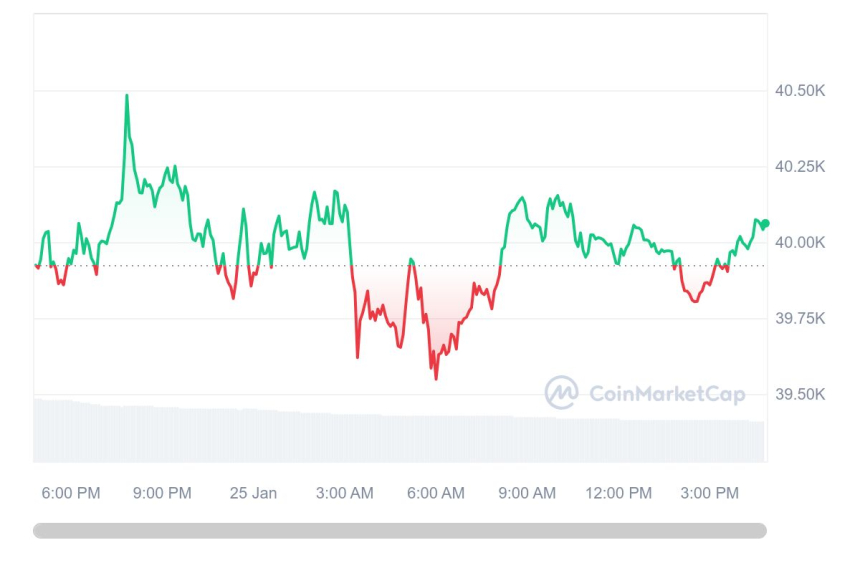Click the 6:00 AM time axis label
Viewport: 860px width, 573px height.
click(x=436, y=493)
